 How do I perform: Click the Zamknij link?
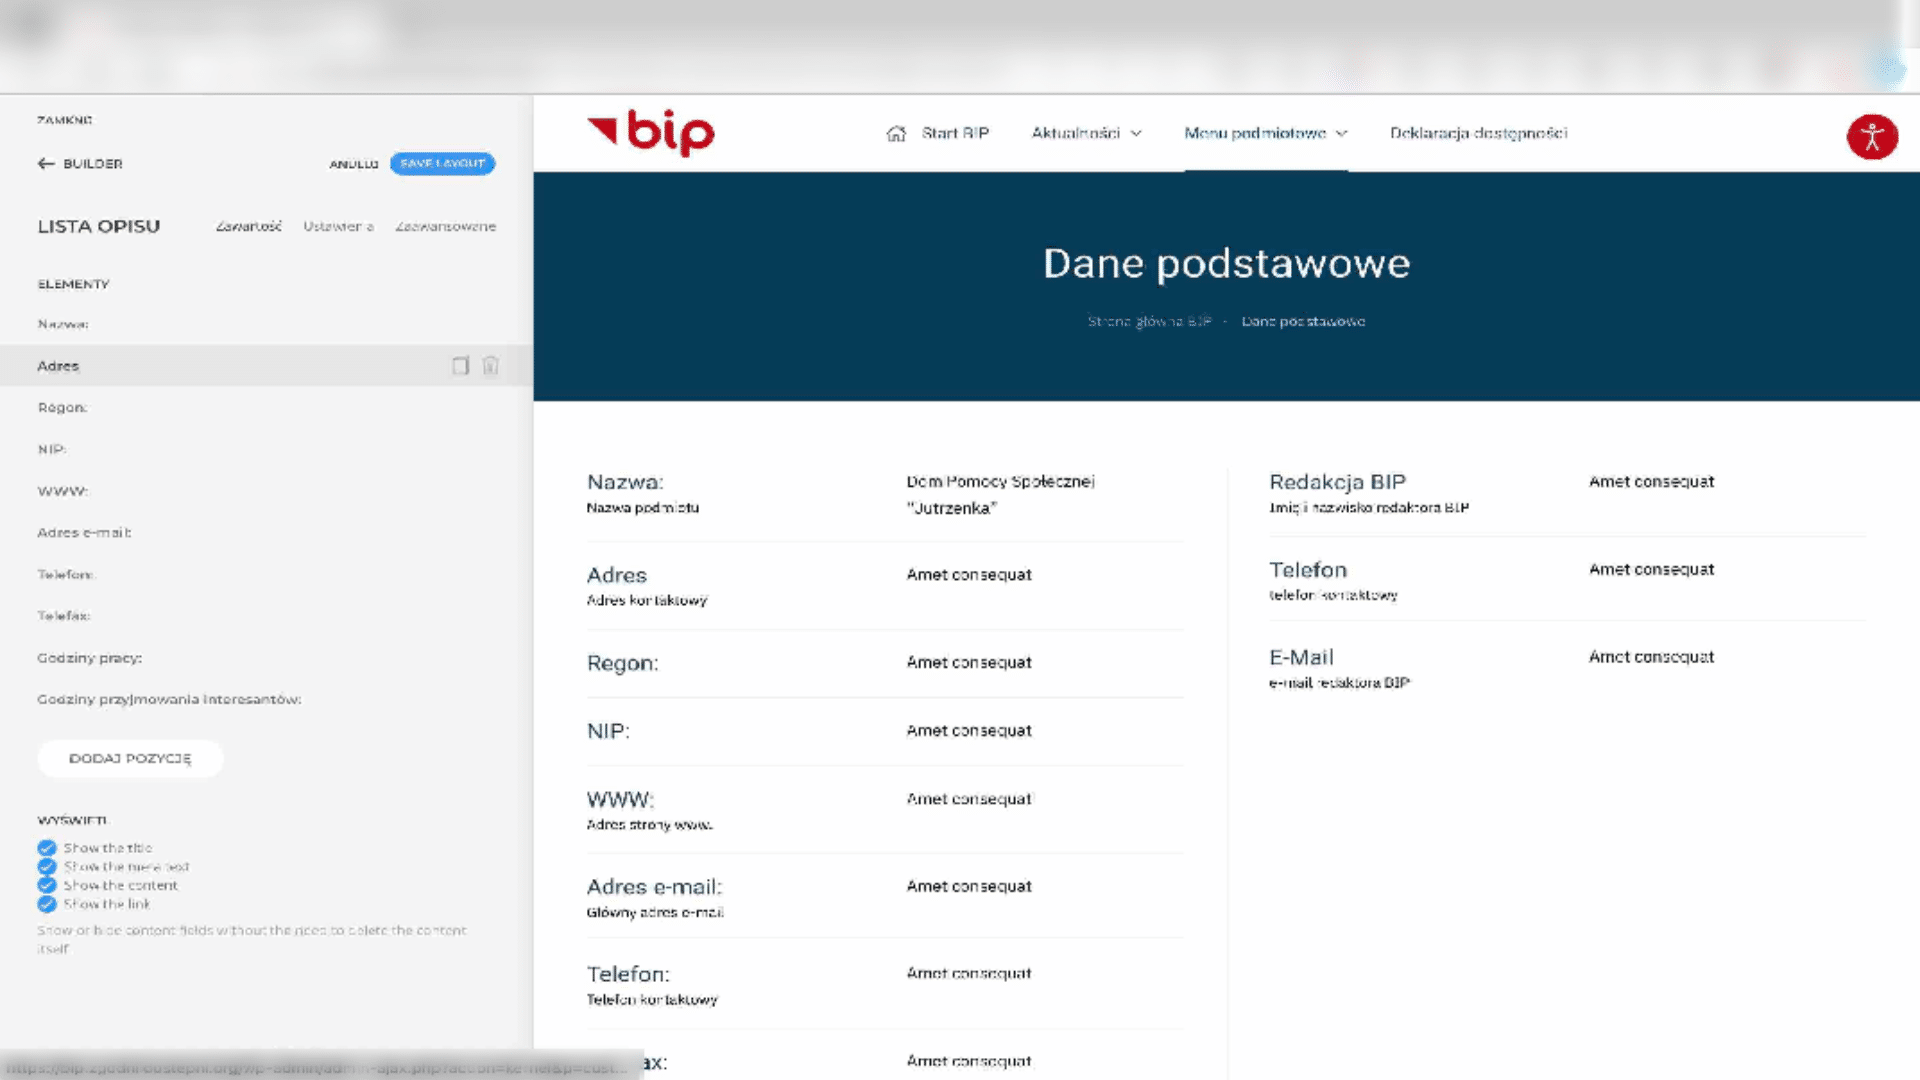click(65, 120)
